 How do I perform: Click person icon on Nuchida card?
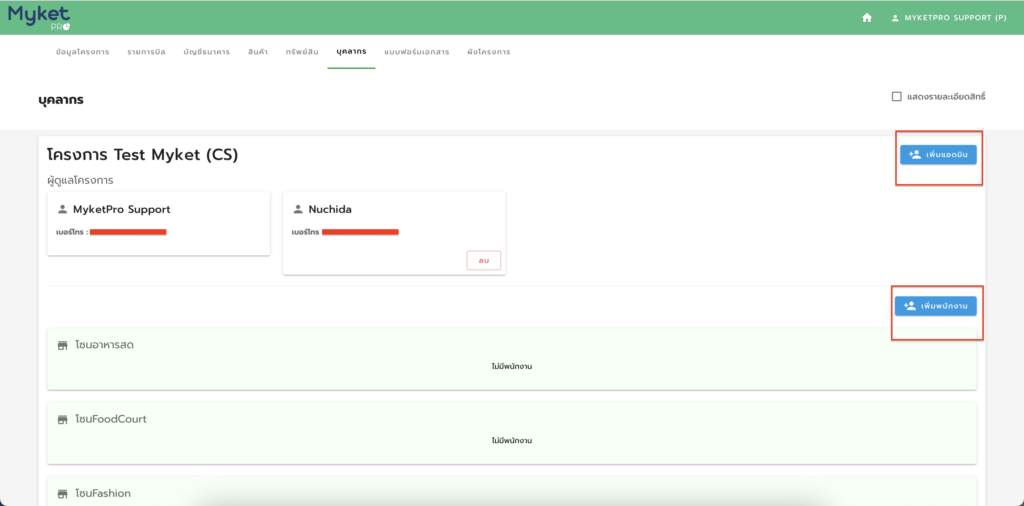[298, 210]
